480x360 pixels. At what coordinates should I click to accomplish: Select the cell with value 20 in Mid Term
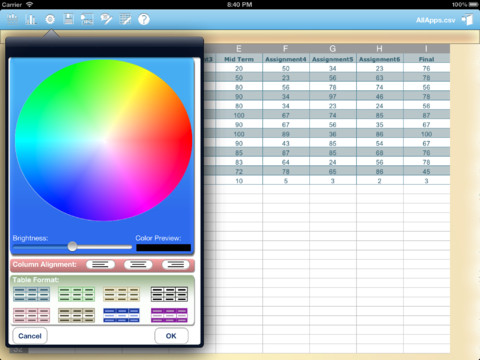pos(239,68)
